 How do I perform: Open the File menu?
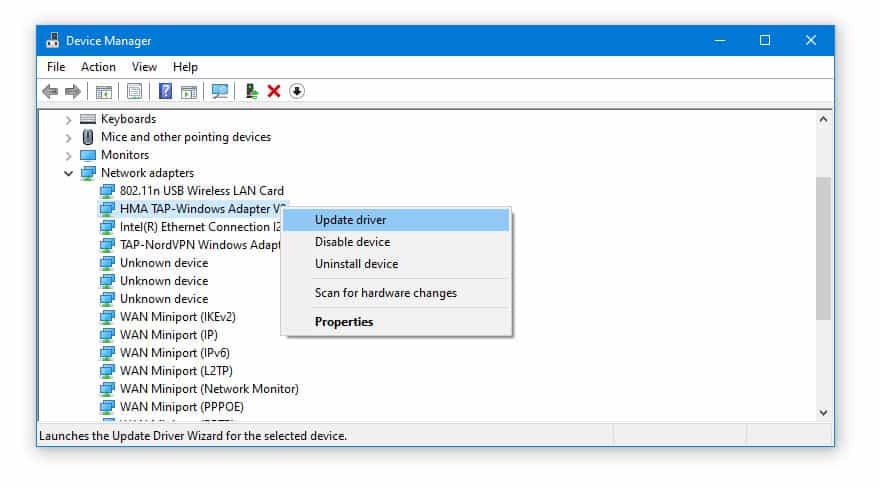[56, 67]
